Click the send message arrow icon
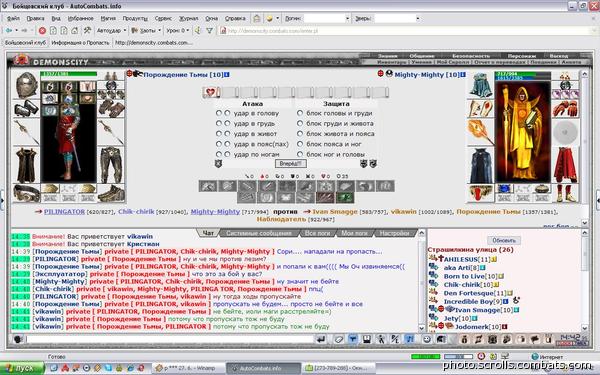This screenshot has height=375, width=600. [x=321, y=339]
